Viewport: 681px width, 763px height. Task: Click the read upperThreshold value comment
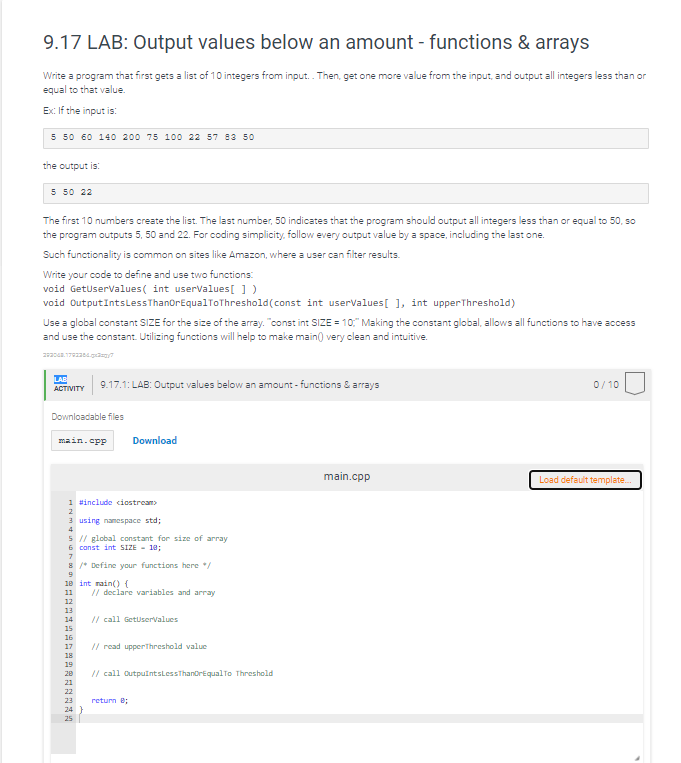149,646
